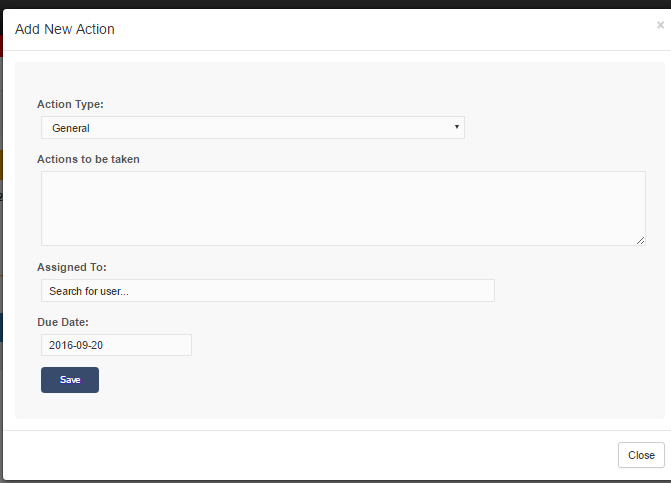
Task: Click the 'Action Type:' label
Action: point(70,104)
